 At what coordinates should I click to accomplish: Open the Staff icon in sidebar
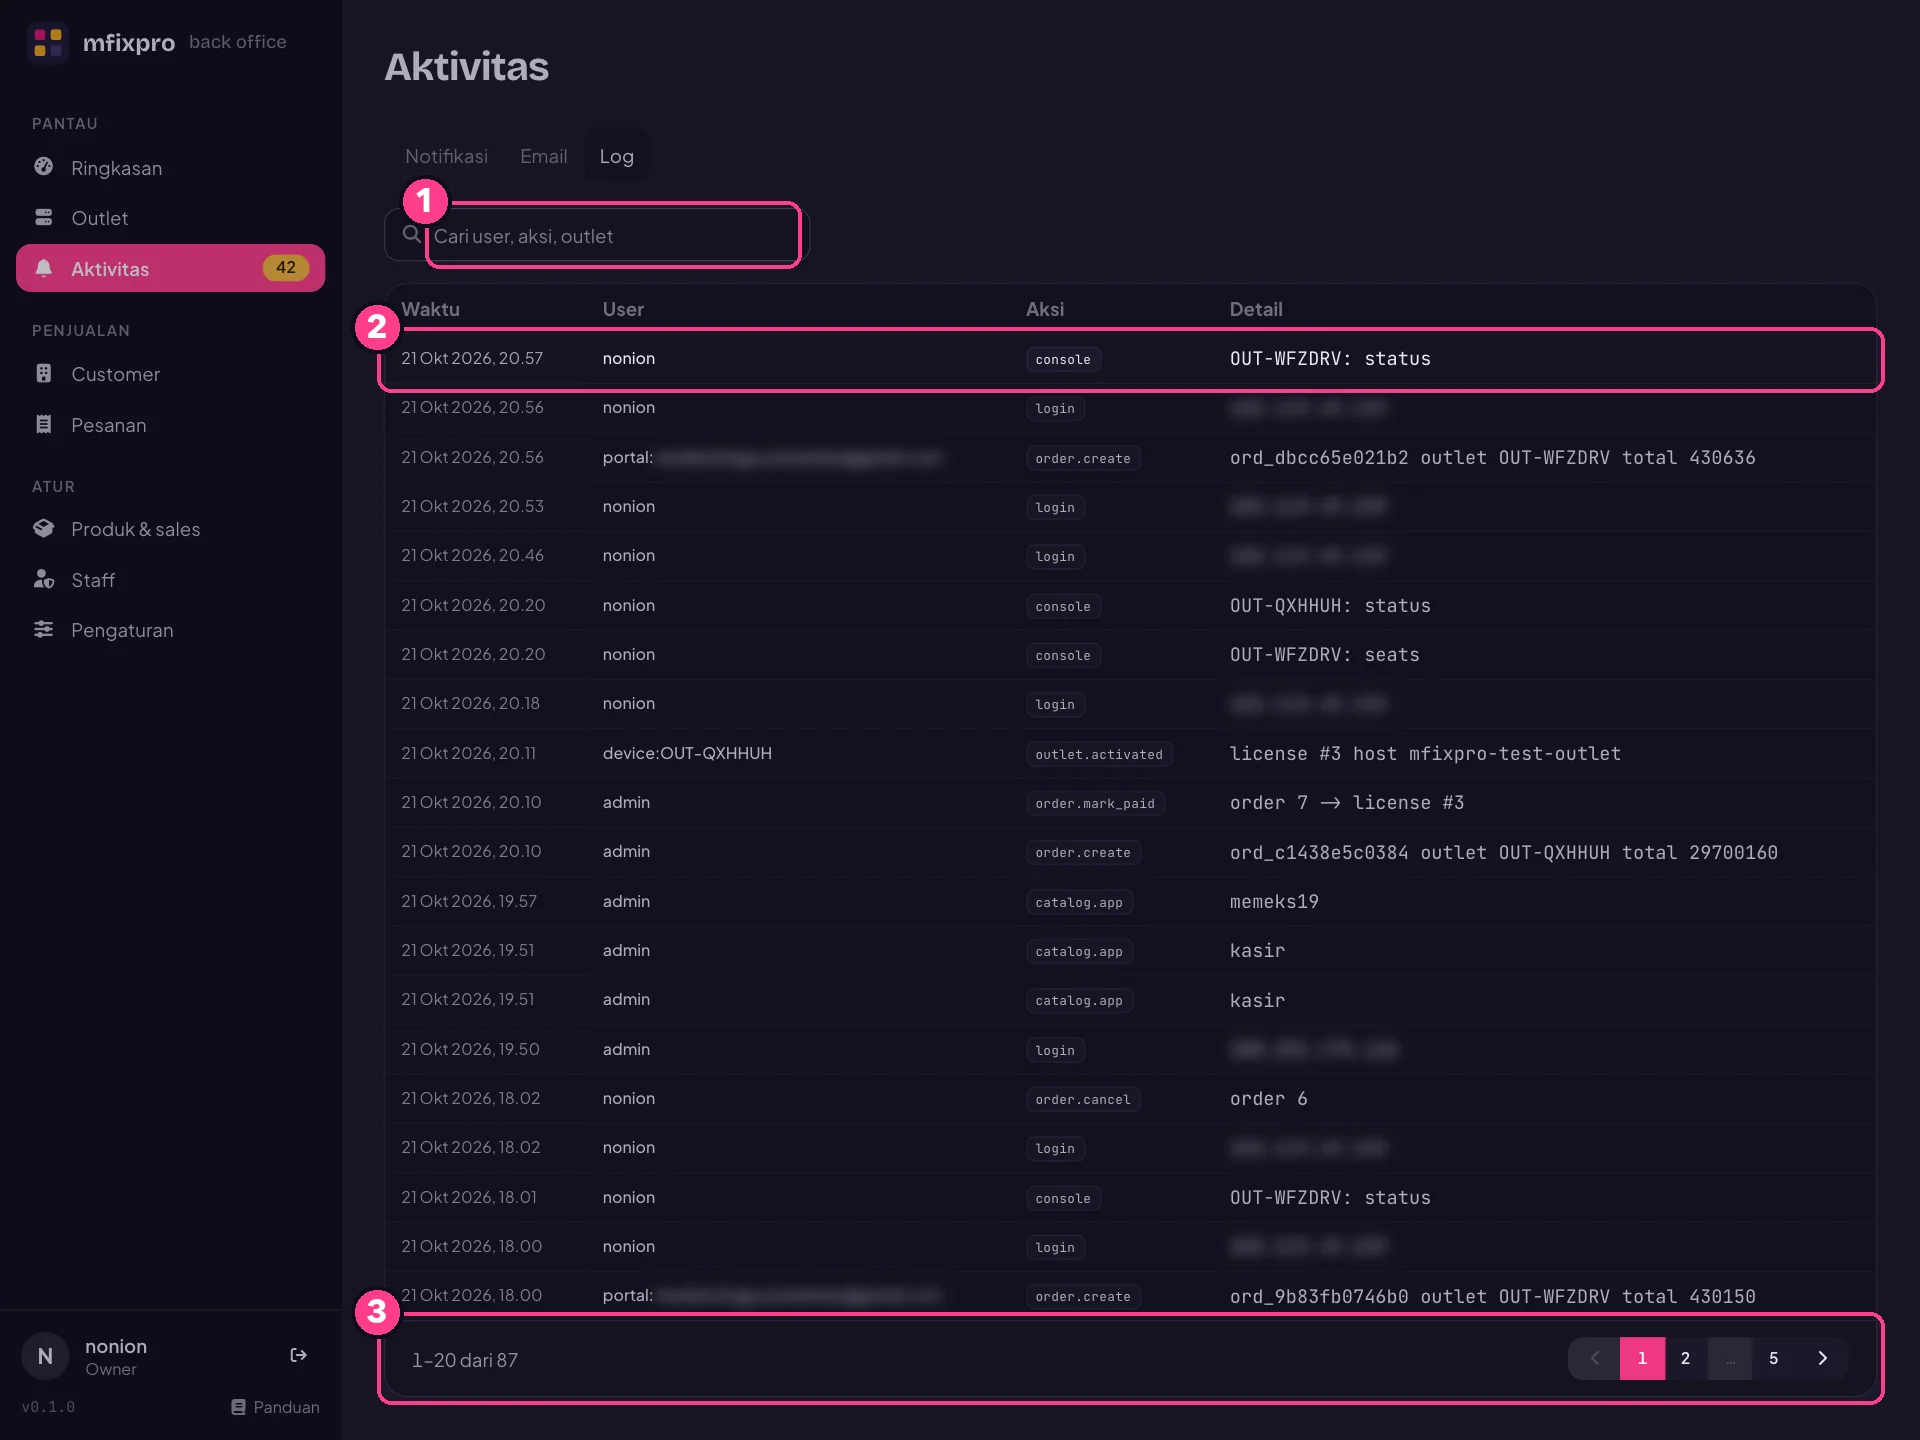click(43, 579)
